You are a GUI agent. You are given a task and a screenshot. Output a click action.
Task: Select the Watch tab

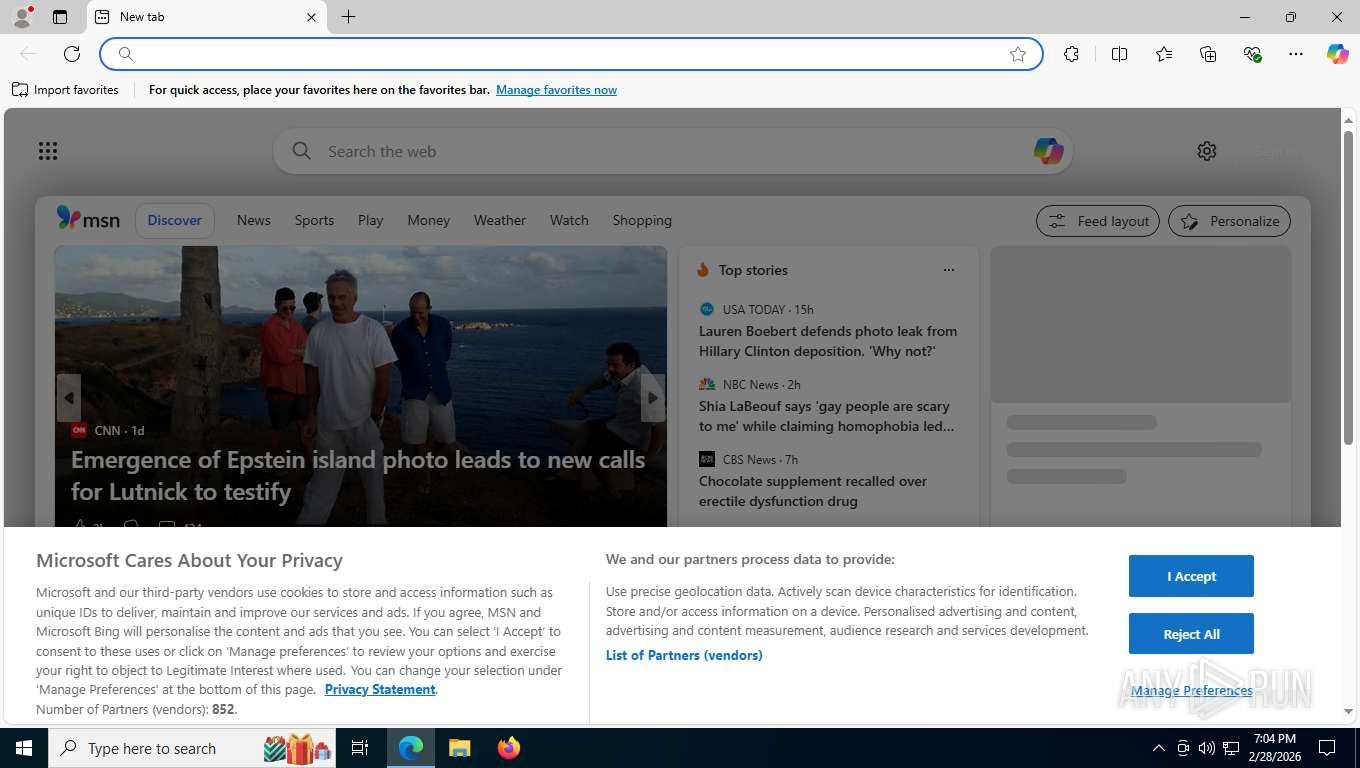click(569, 220)
